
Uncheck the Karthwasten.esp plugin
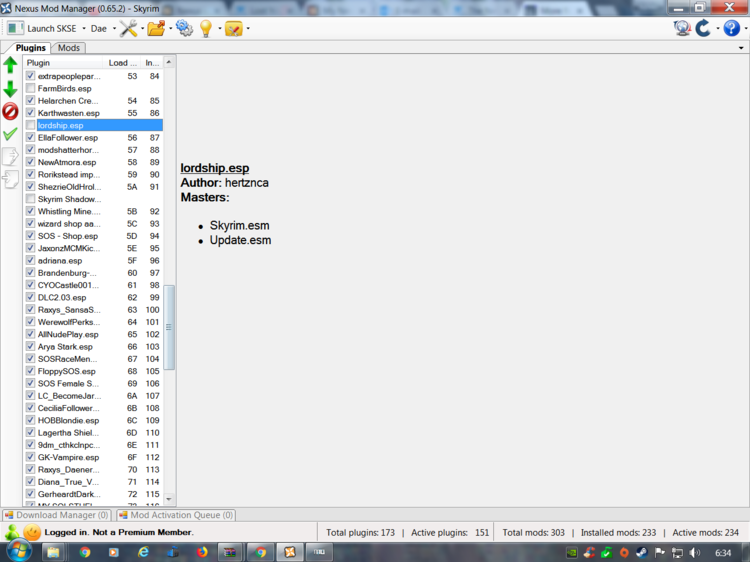31,112
